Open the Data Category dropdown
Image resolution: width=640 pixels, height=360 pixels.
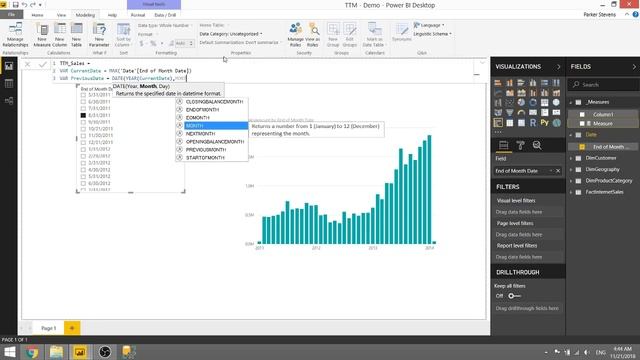click(x=231, y=34)
